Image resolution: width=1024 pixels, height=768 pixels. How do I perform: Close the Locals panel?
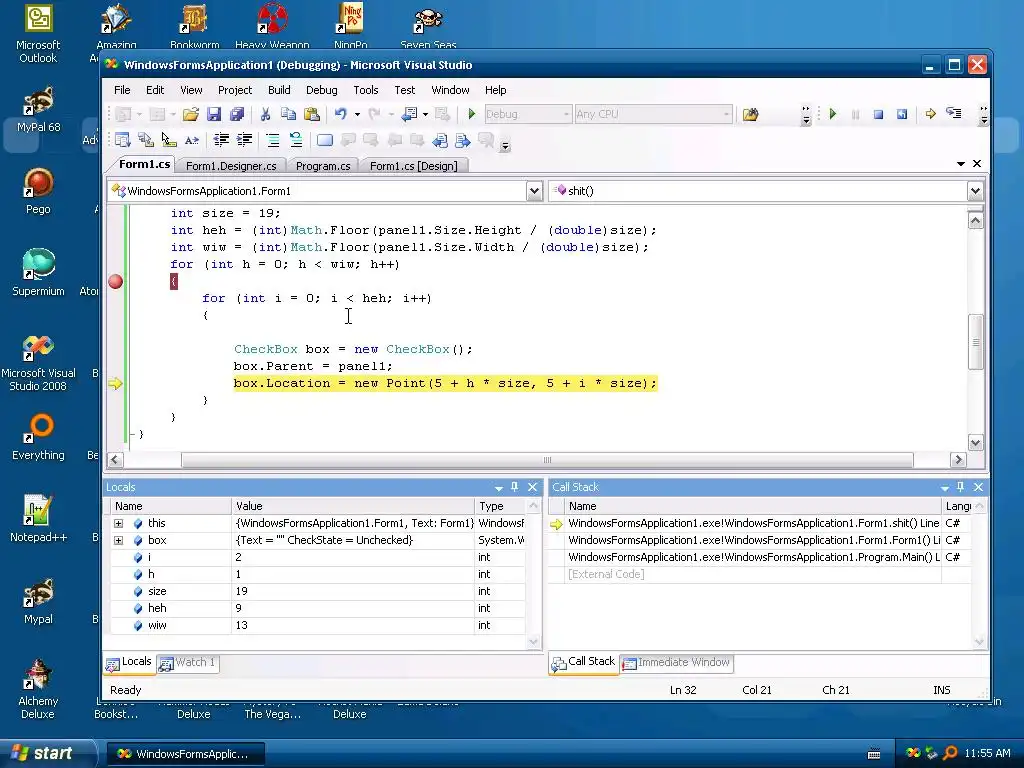point(532,487)
